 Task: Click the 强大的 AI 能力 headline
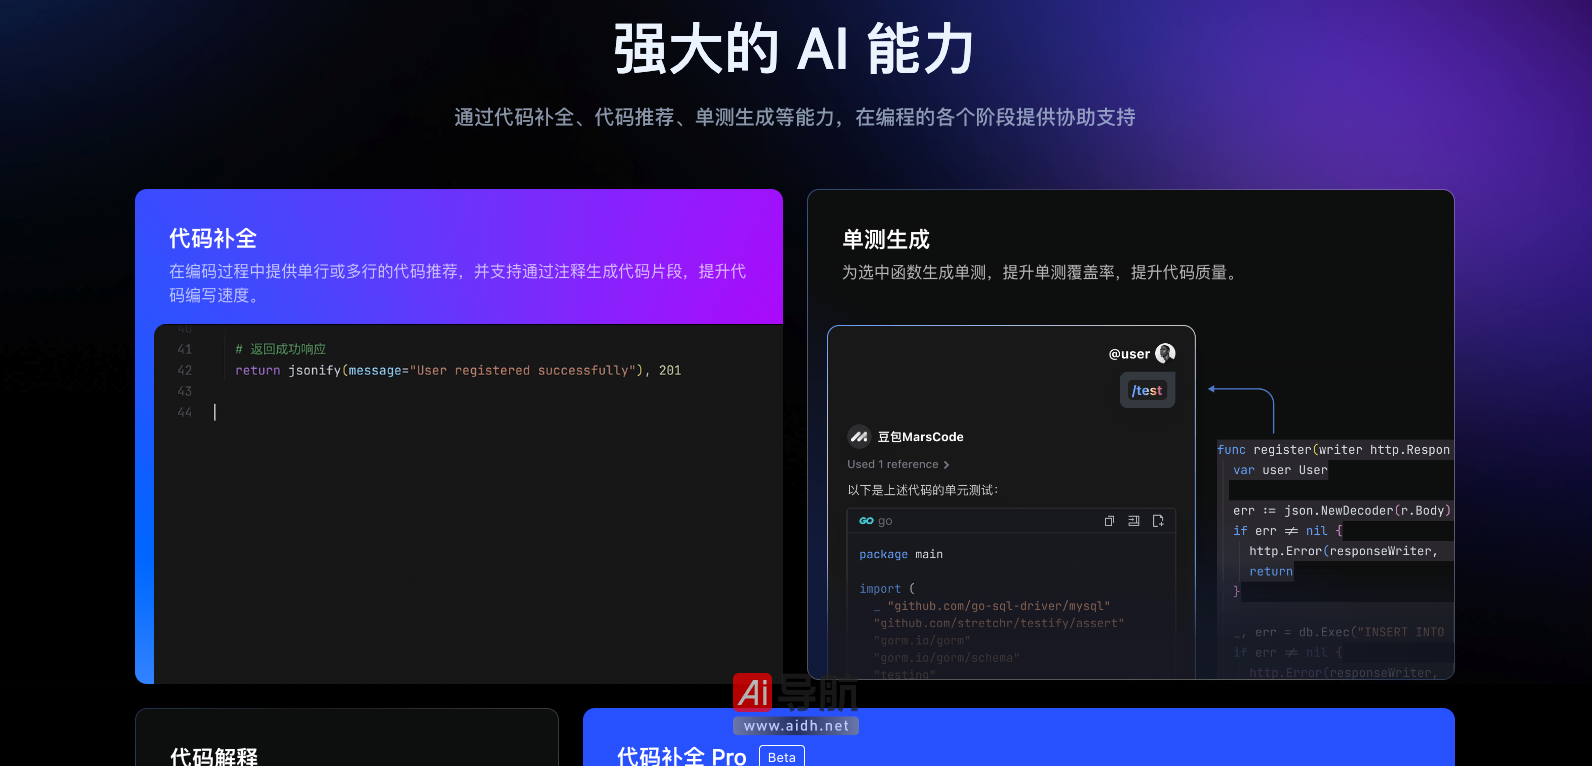click(795, 49)
